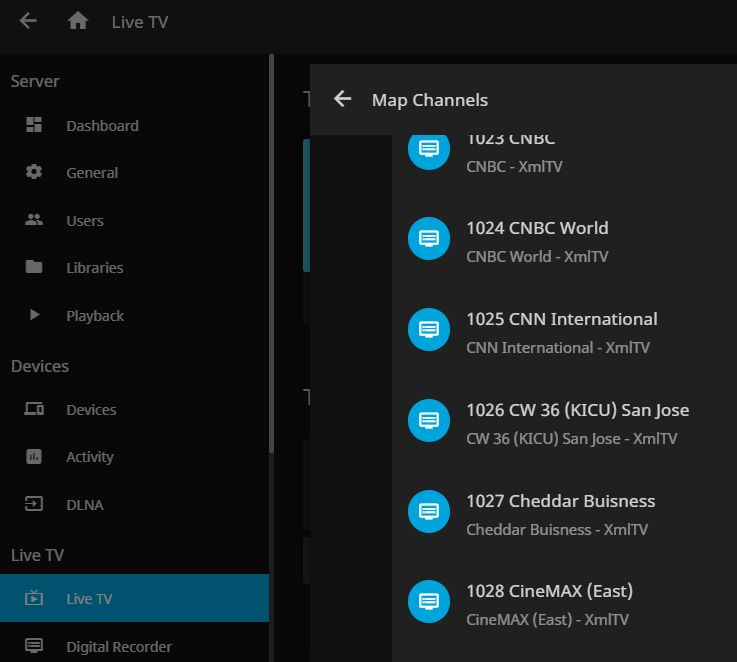Viewport: 737px width, 662px height.
Task: Click 'CNN International - XmlTV' mapping text
Action: pyautogui.click(x=558, y=347)
